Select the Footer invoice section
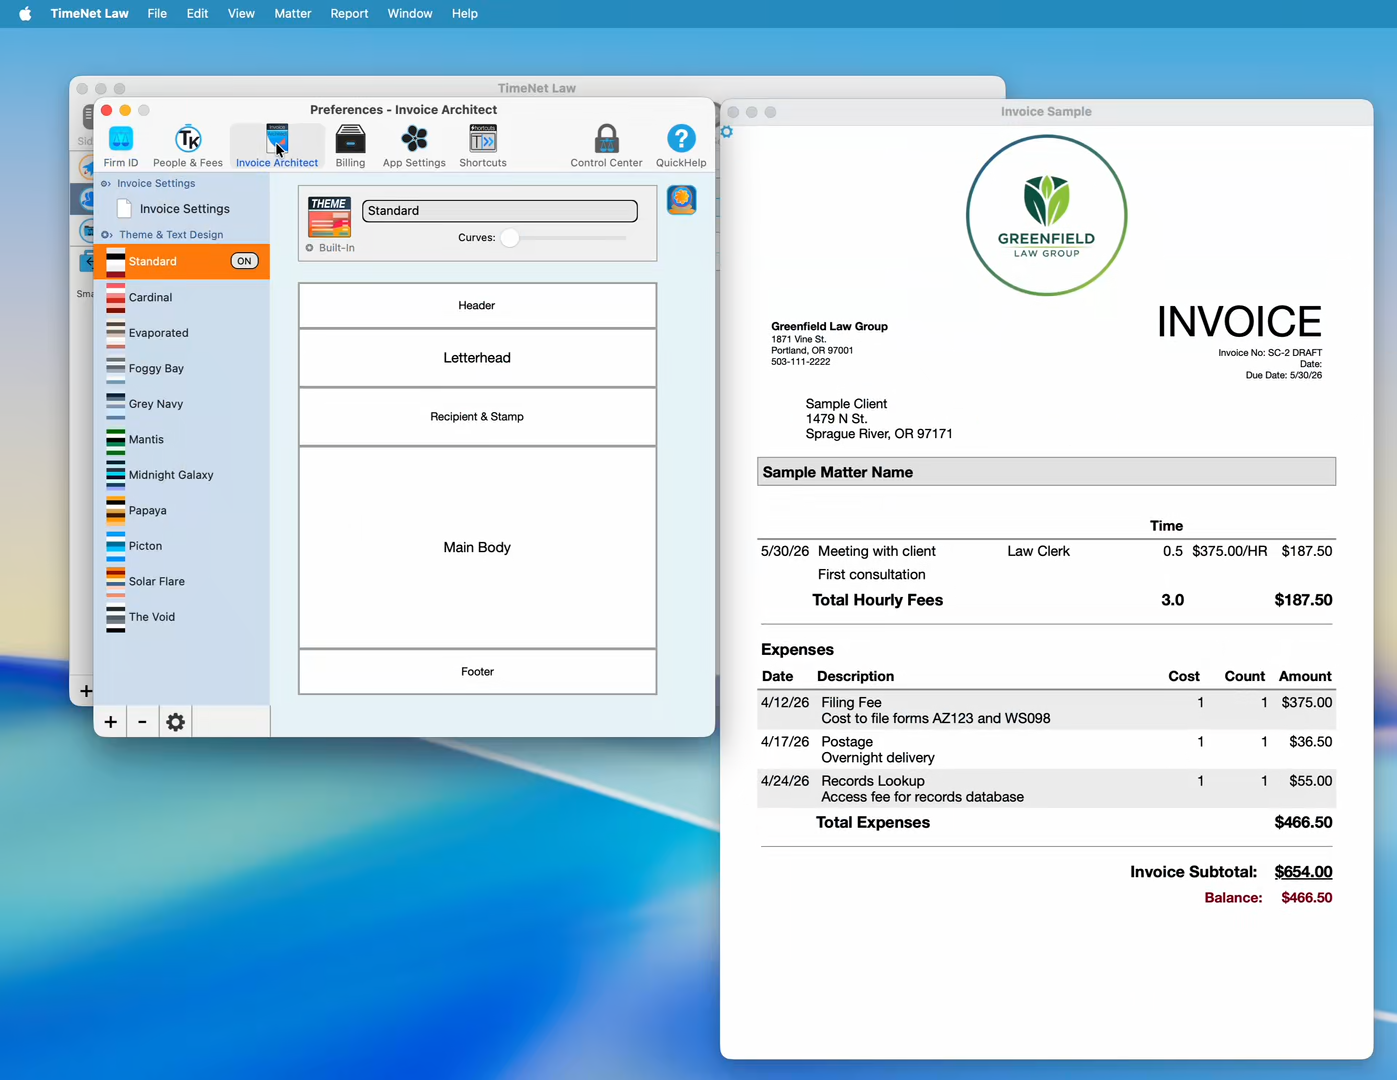1397x1080 pixels. (477, 672)
